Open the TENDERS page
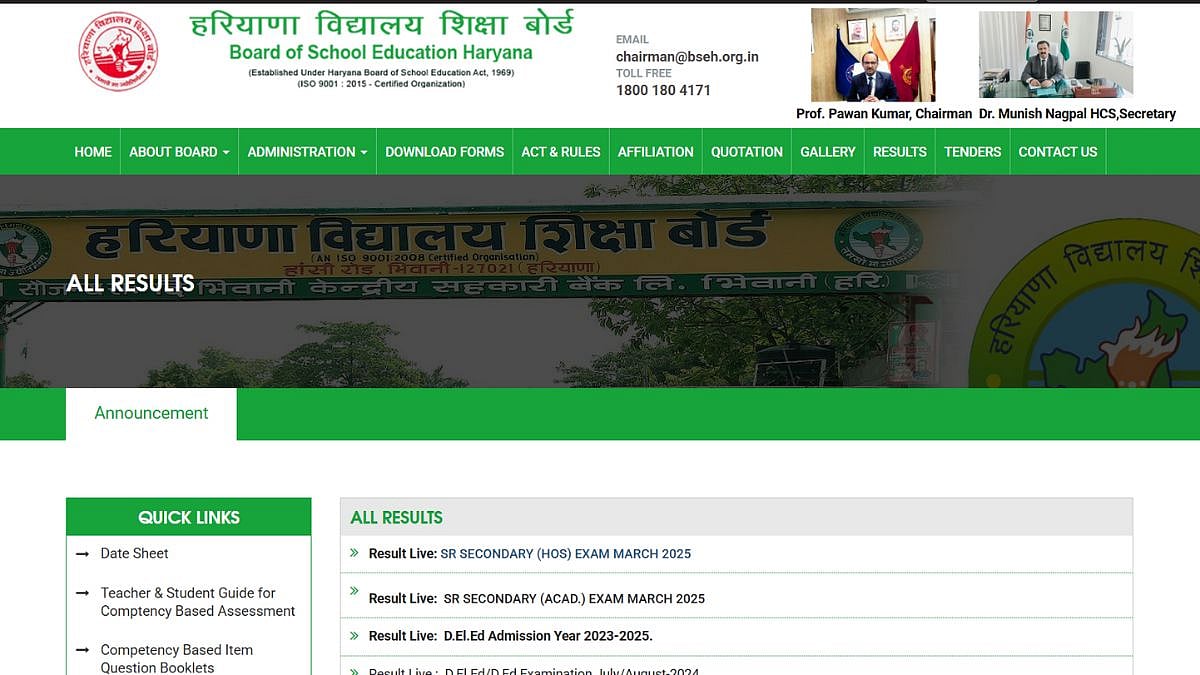 pyautogui.click(x=972, y=152)
